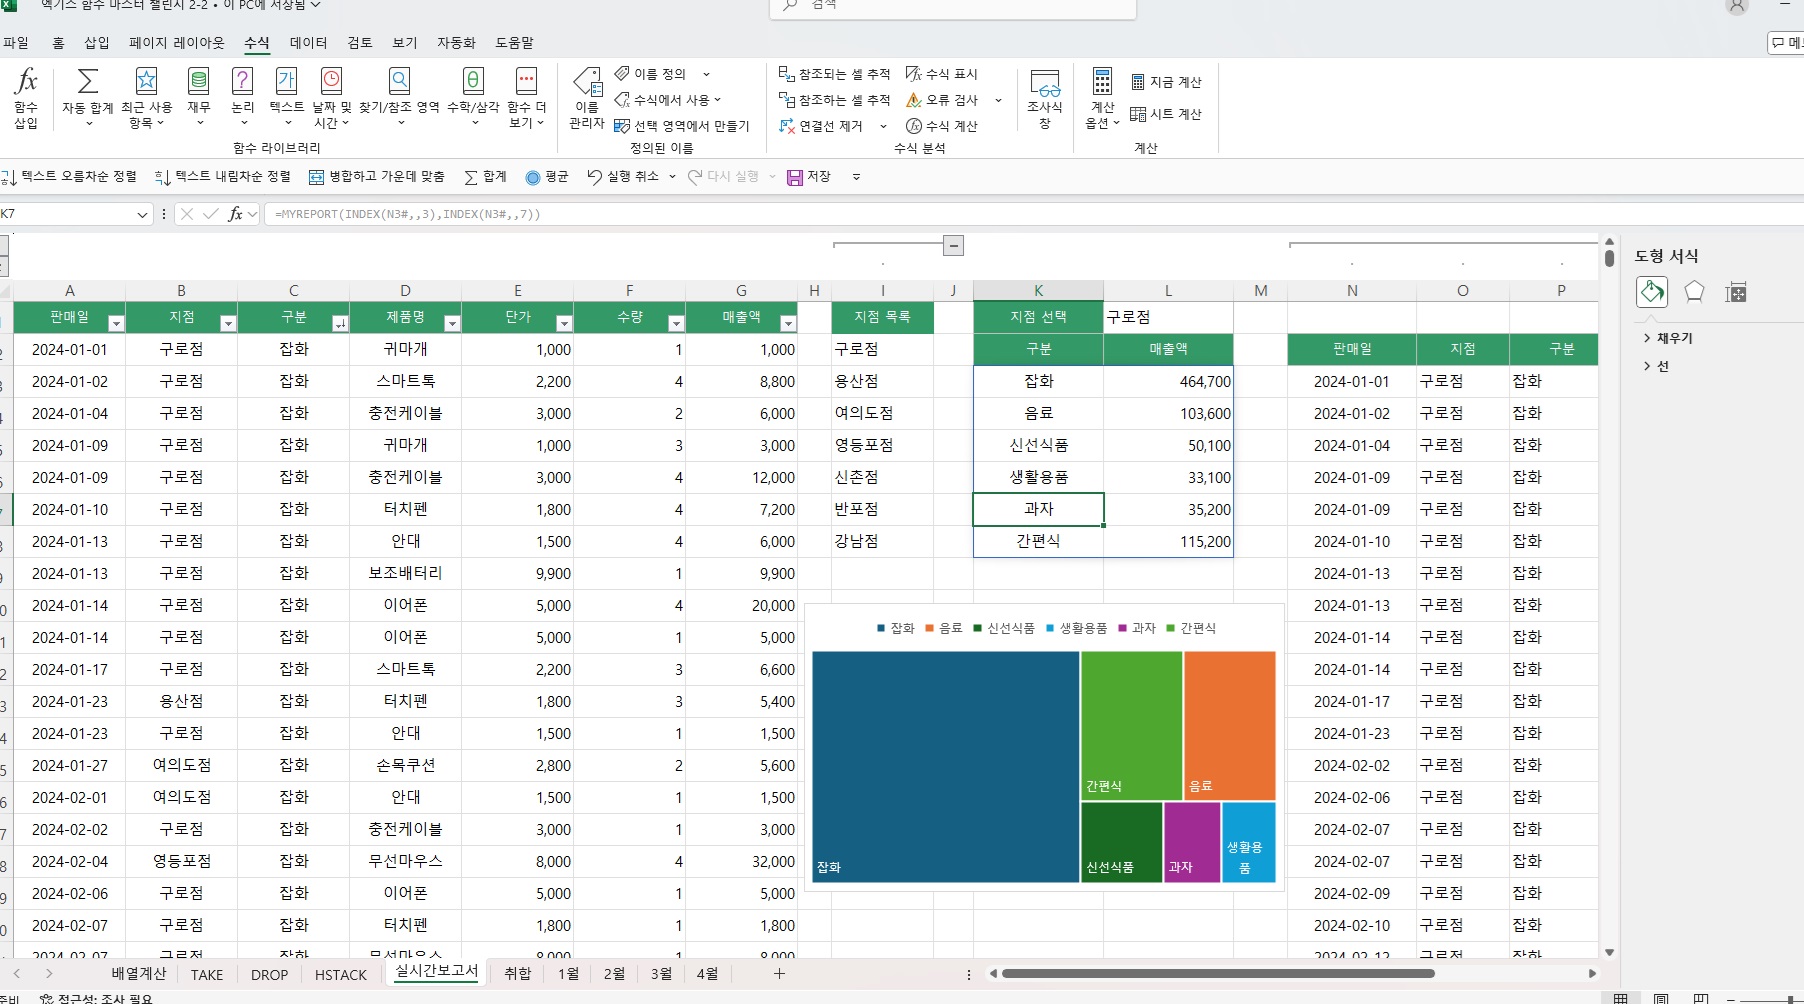The width and height of the screenshot is (1804, 1004).
Task: Open the Name Box dropdown arrow
Action: pos(142,214)
